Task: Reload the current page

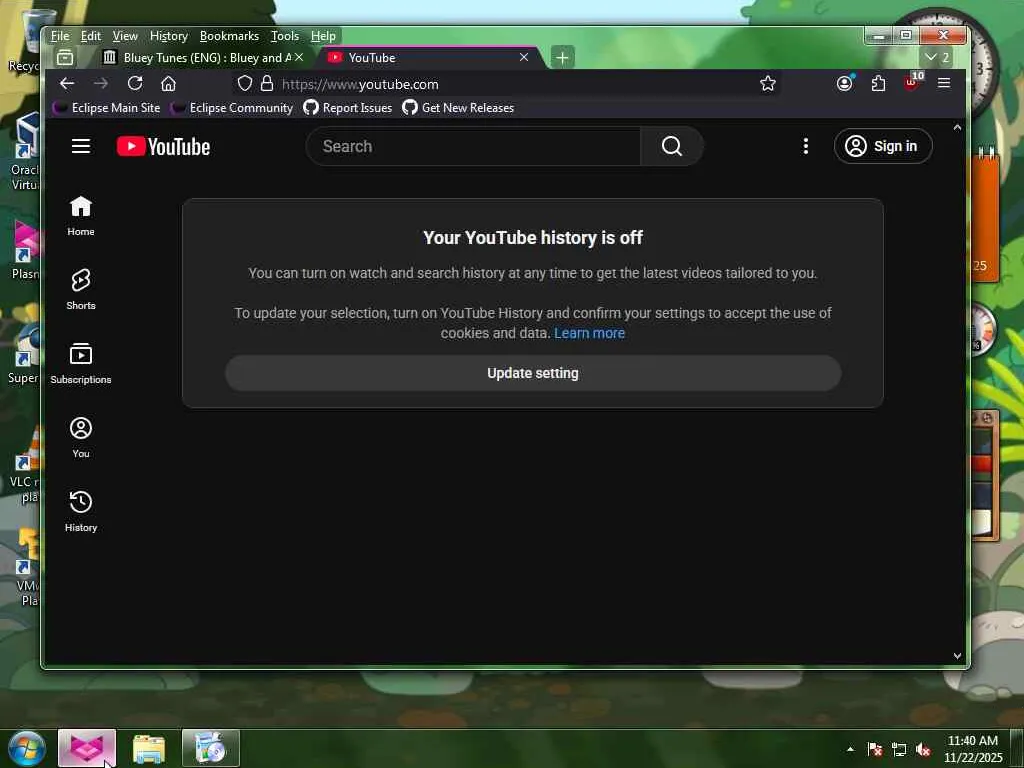Action: (135, 84)
